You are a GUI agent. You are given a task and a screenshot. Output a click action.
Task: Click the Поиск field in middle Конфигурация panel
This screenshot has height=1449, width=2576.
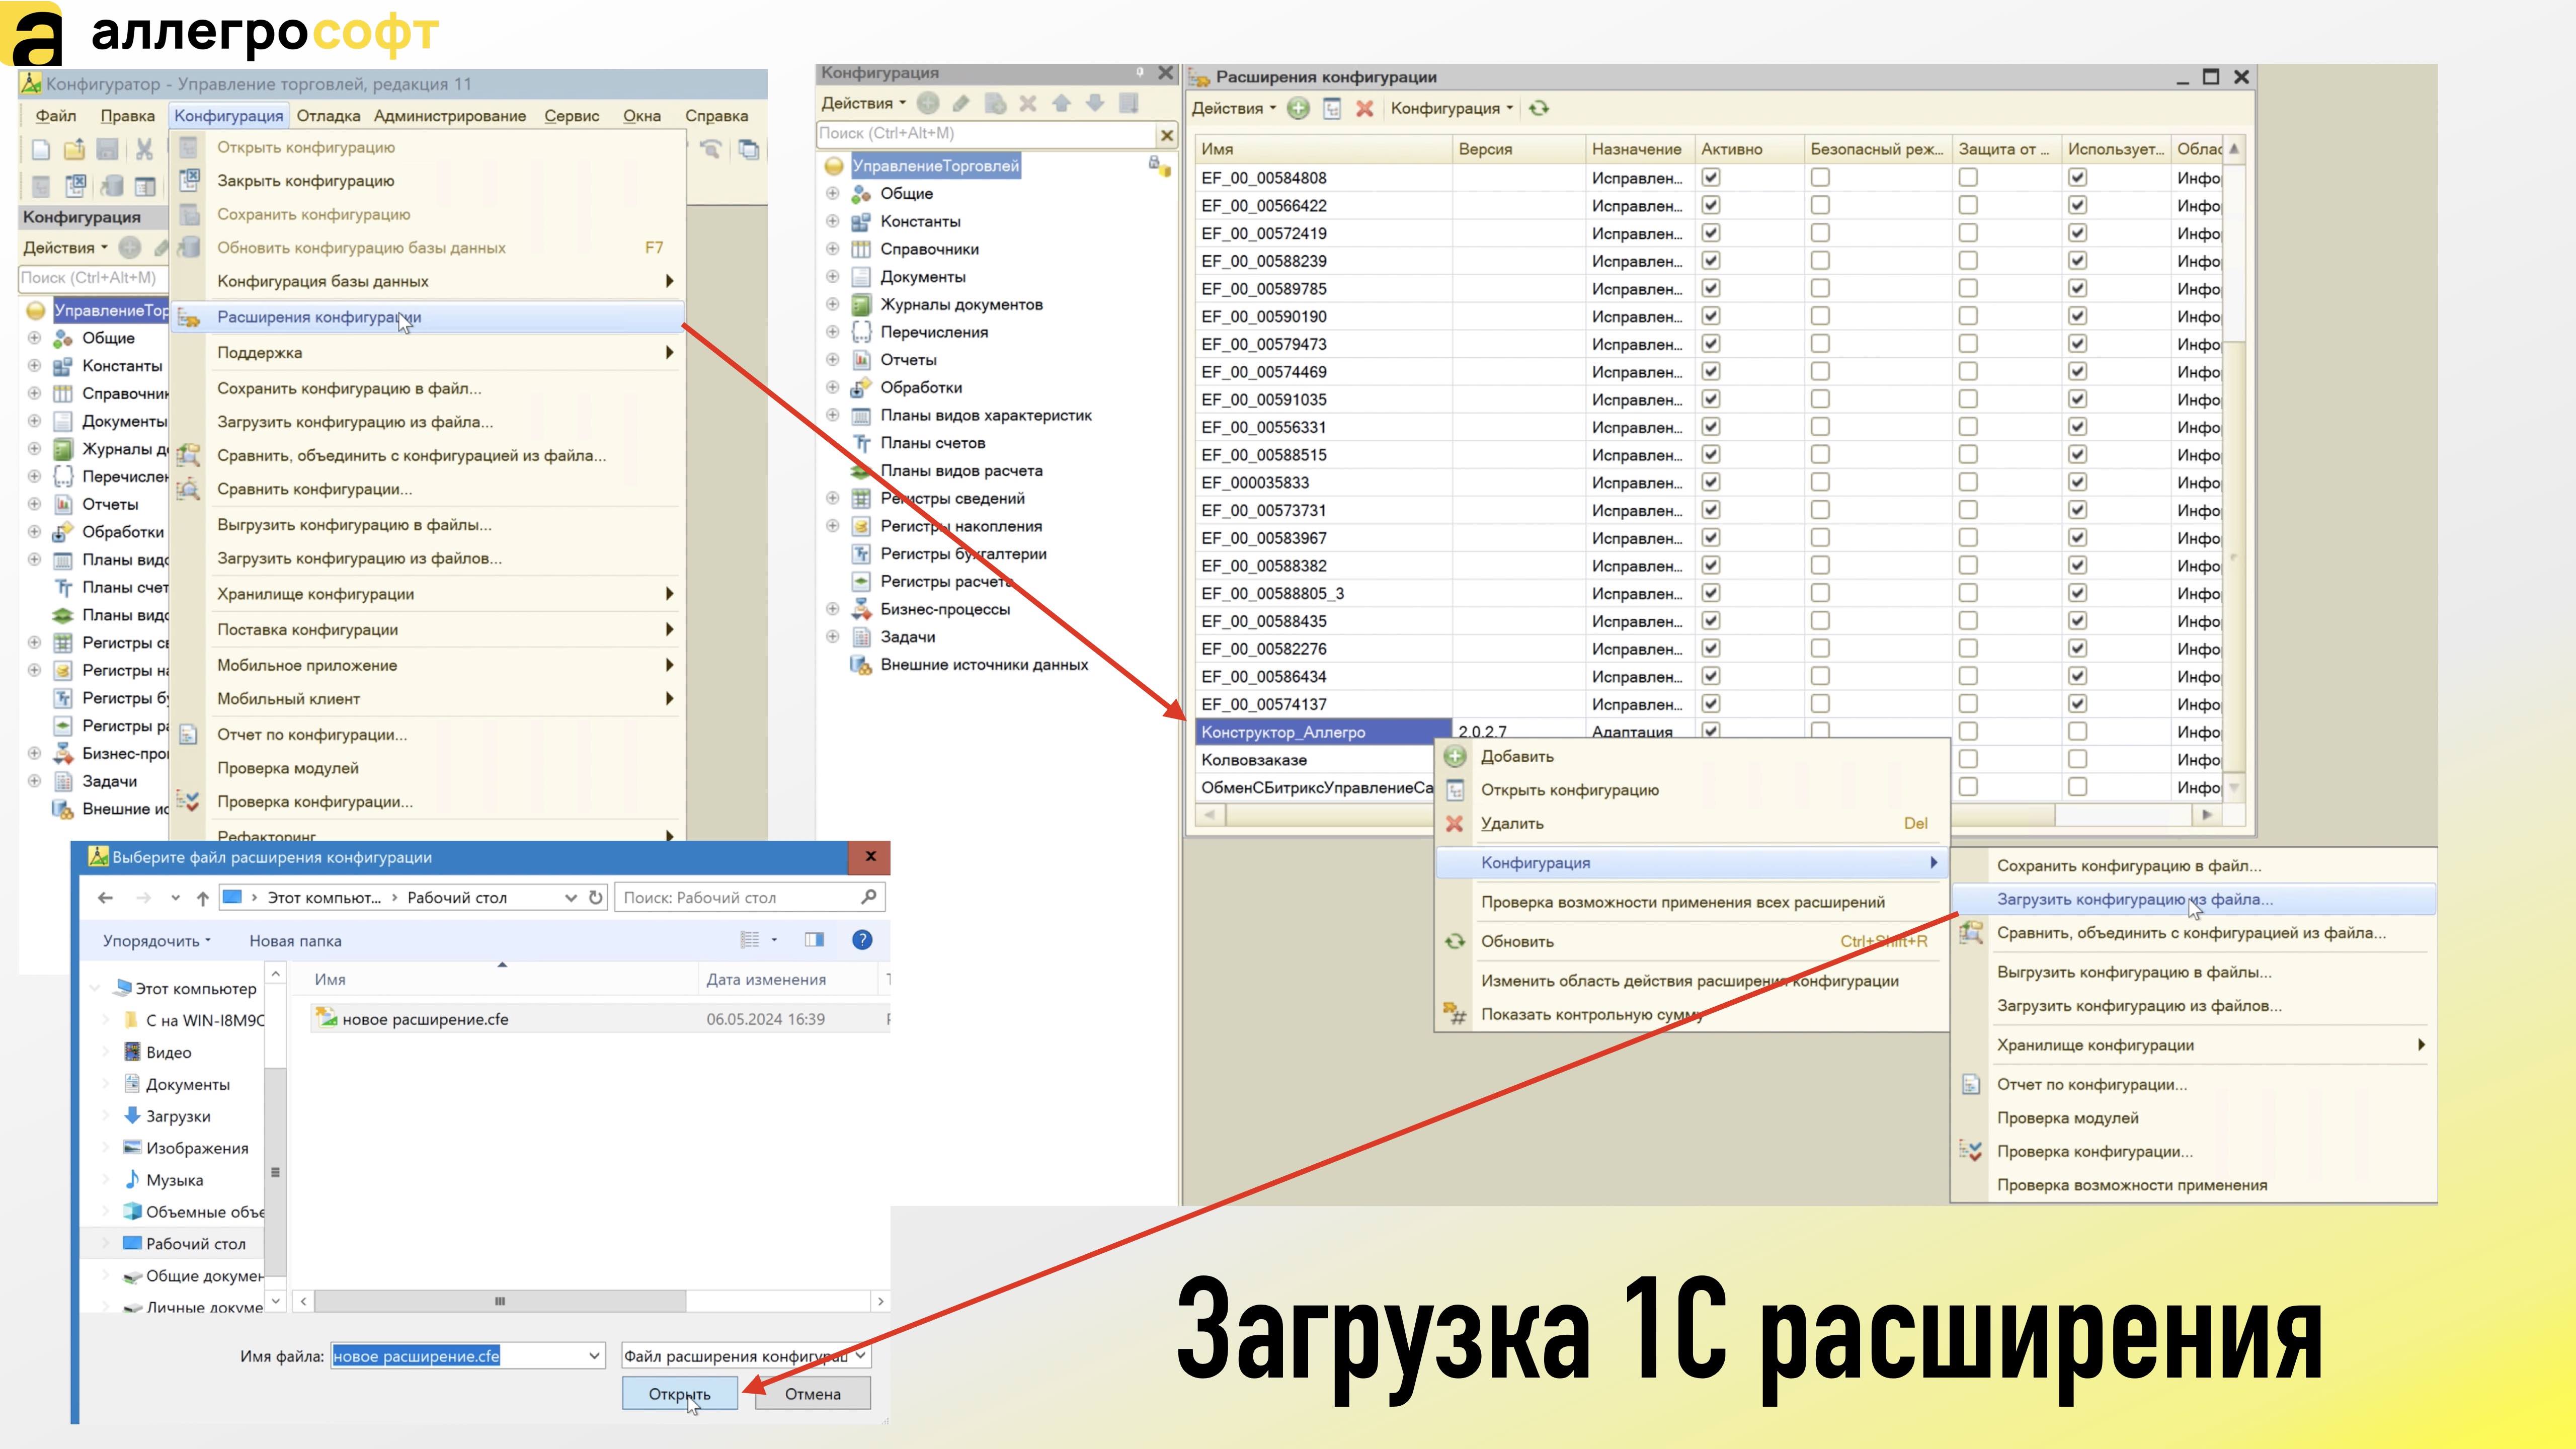click(986, 134)
